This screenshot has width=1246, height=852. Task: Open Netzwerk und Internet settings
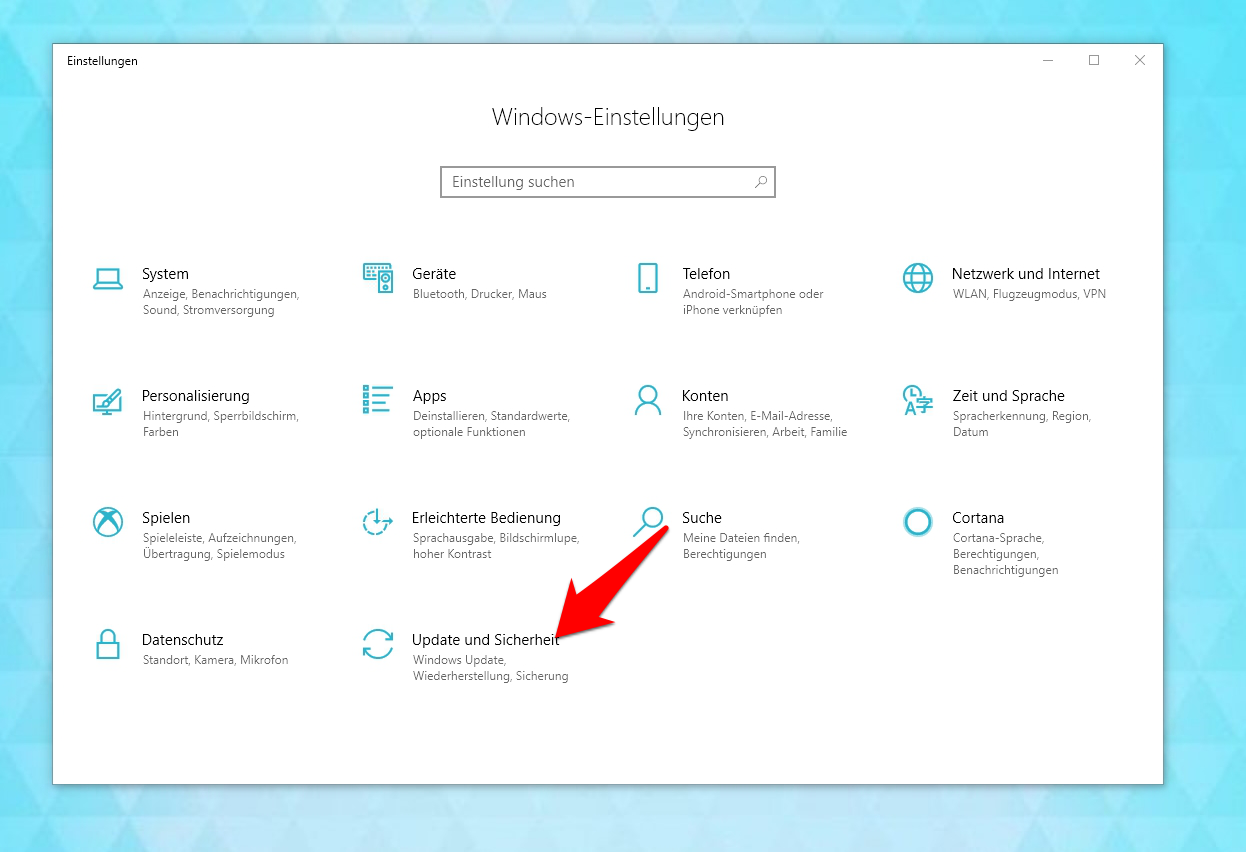(917, 280)
